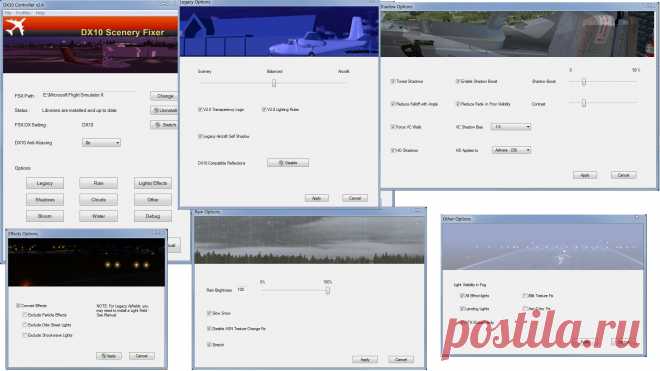The height and width of the screenshot is (371, 660).
Task: Open the Help menu in DX10 Controller
Action: (x=40, y=13)
